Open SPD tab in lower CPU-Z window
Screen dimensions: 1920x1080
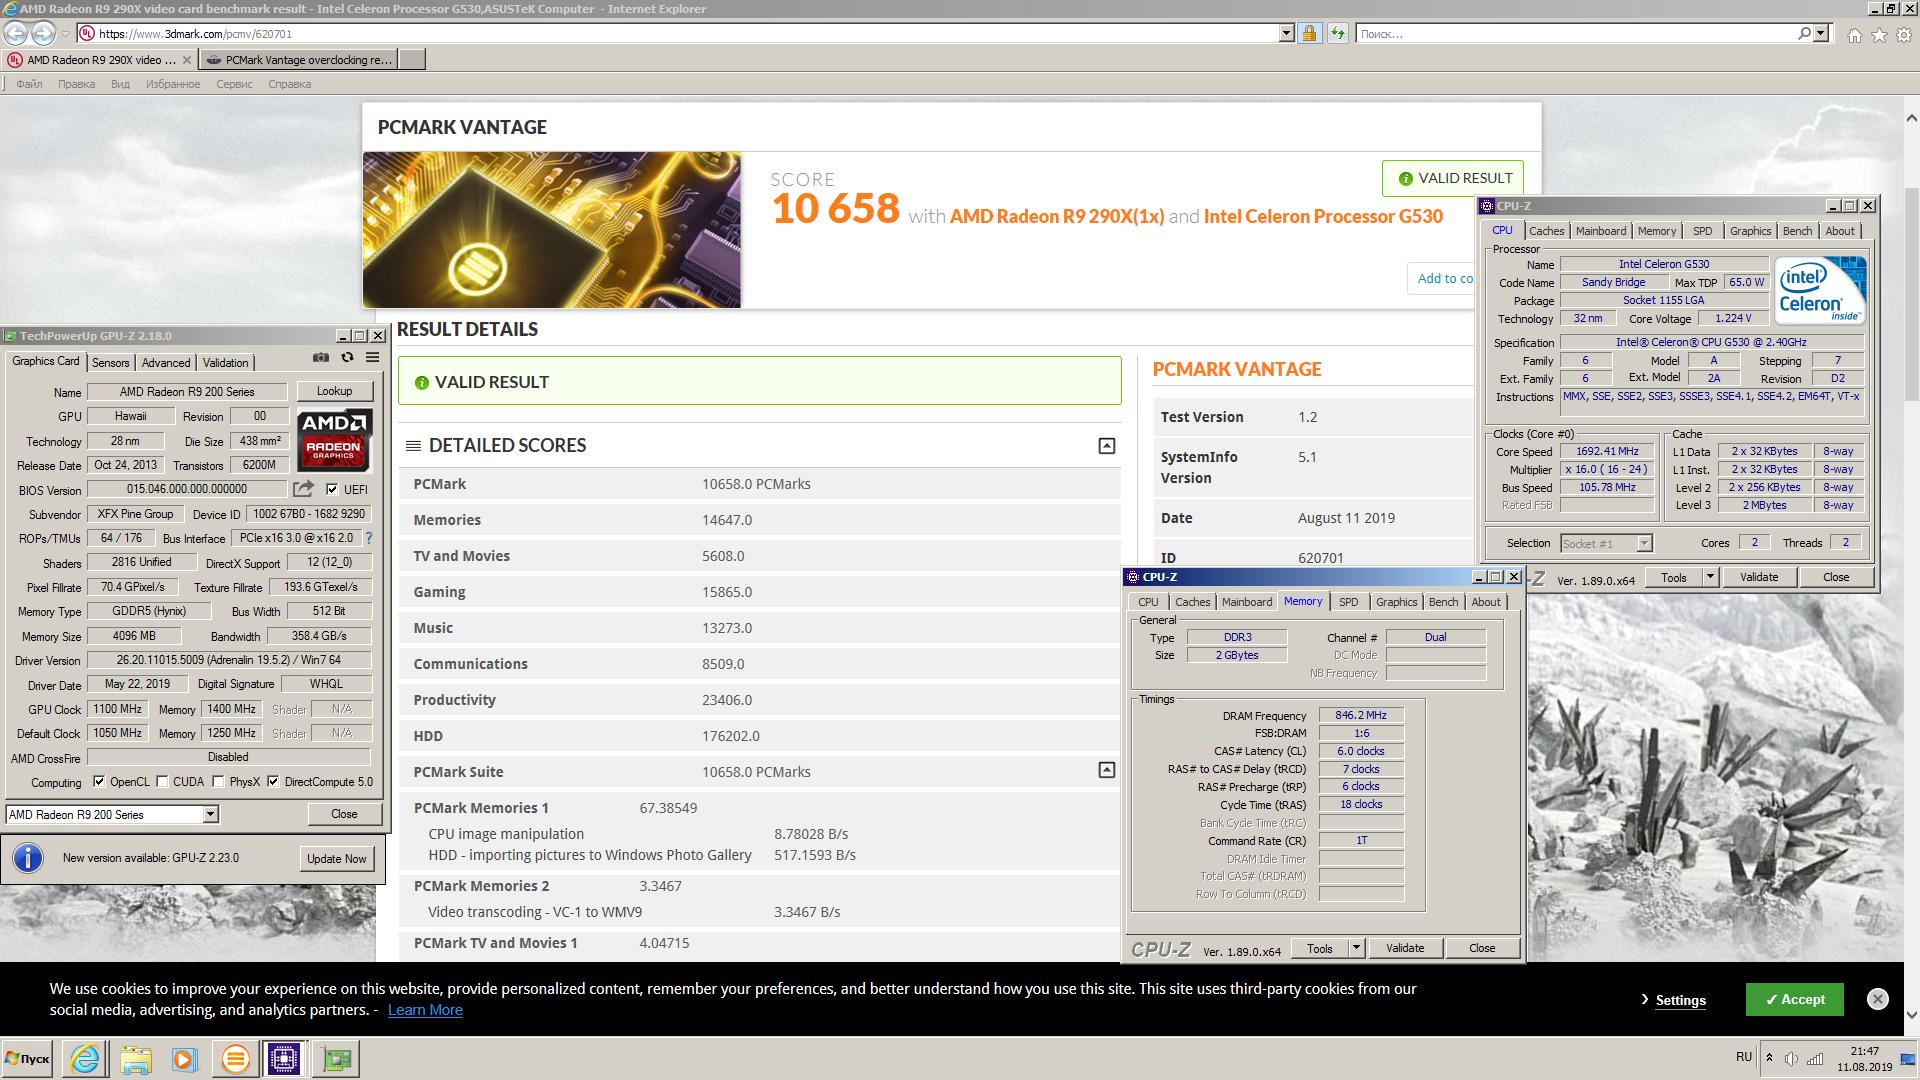pyautogui.click(x=1348, y=602)
